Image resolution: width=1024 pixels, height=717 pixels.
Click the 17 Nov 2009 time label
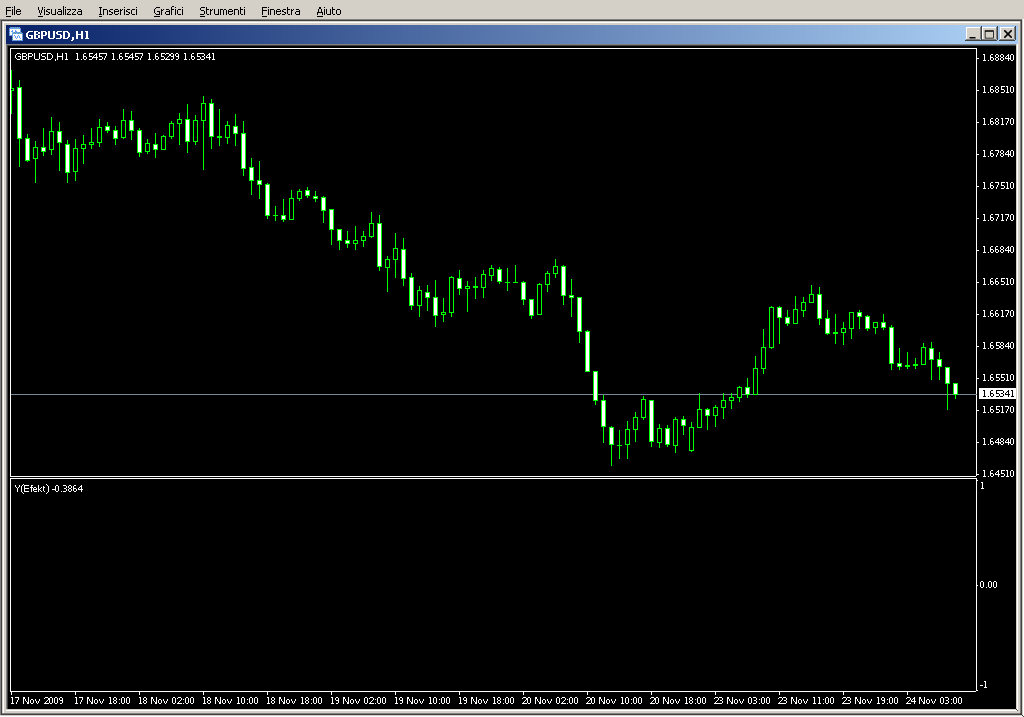click(x=37, y=701)
